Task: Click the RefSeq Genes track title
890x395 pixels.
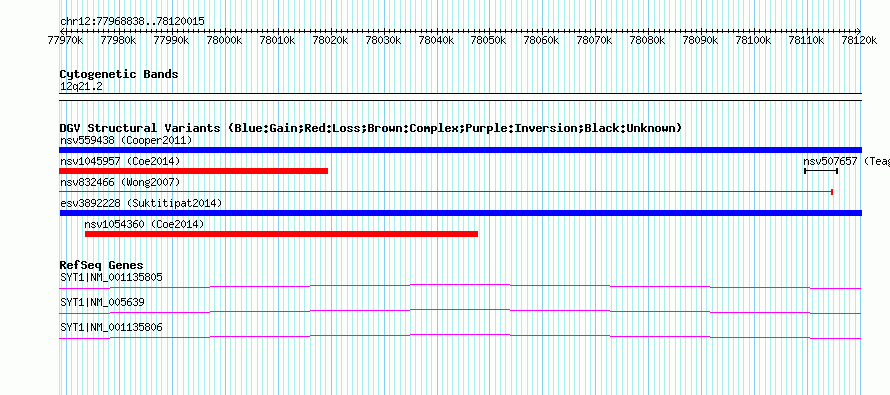Action: click(101, 265)
